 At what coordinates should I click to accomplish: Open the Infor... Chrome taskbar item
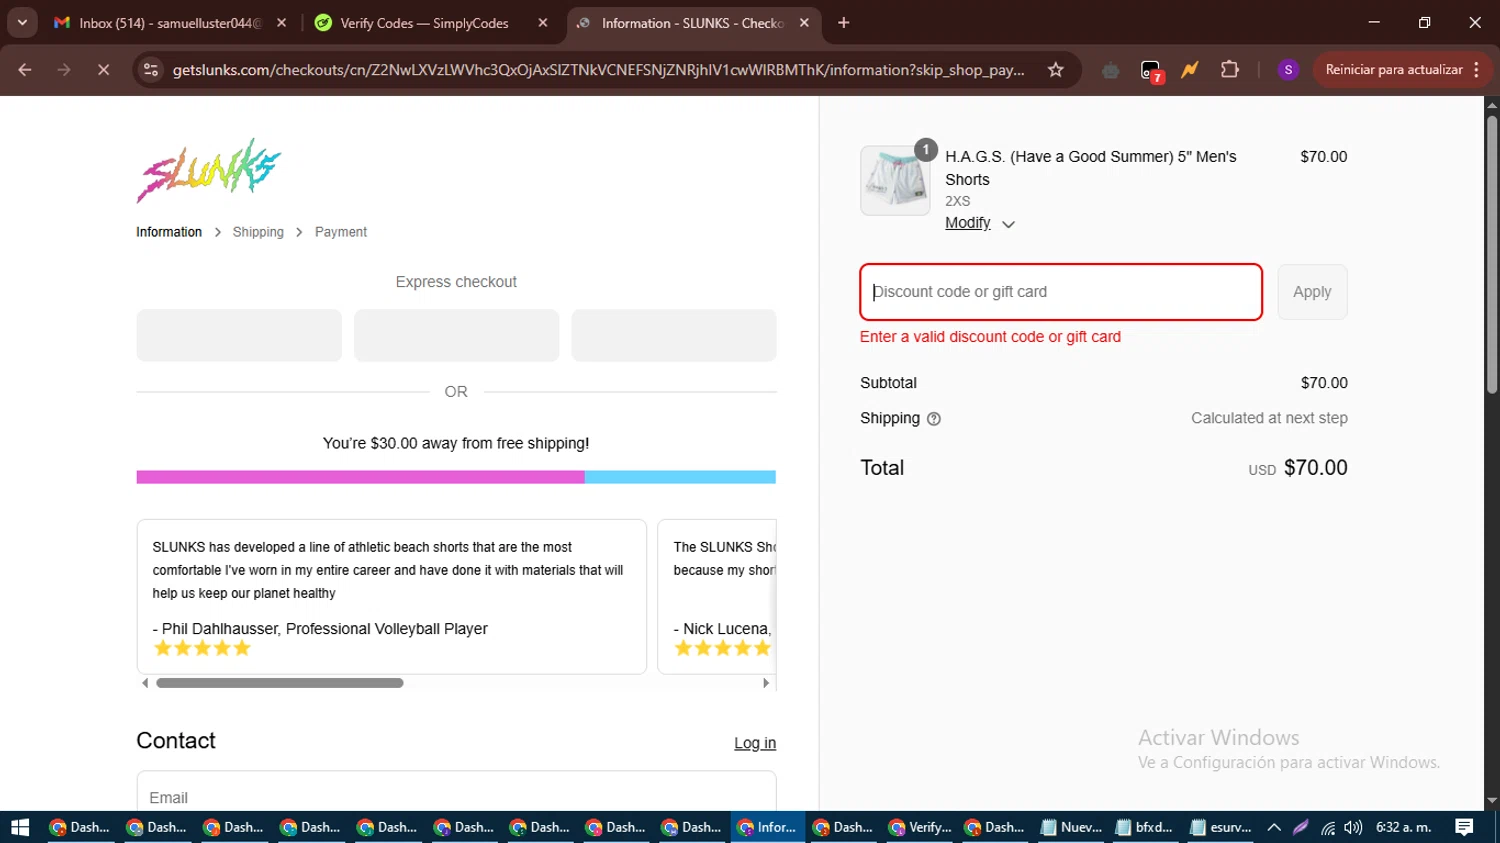point(767,827)
